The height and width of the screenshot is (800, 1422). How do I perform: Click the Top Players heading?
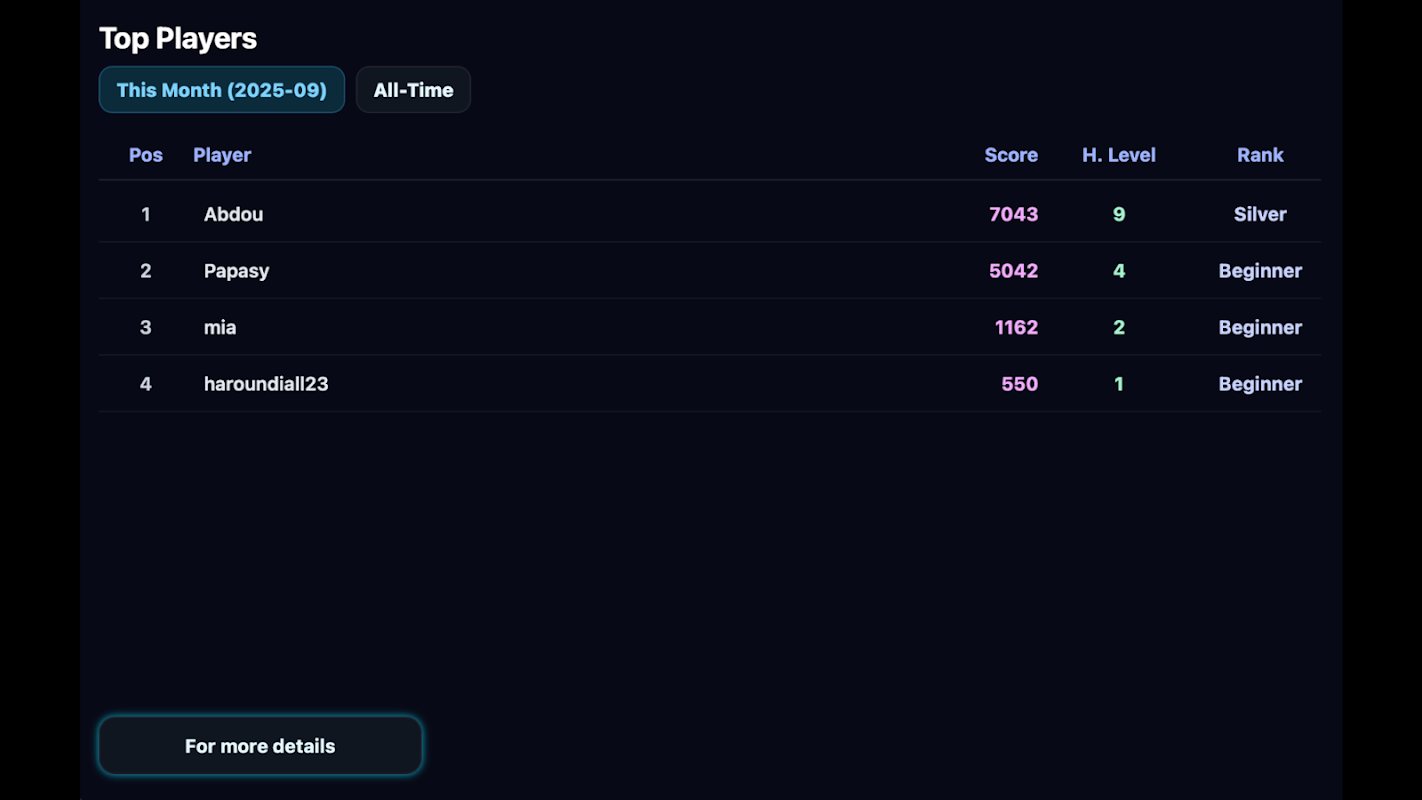(178, 38)
